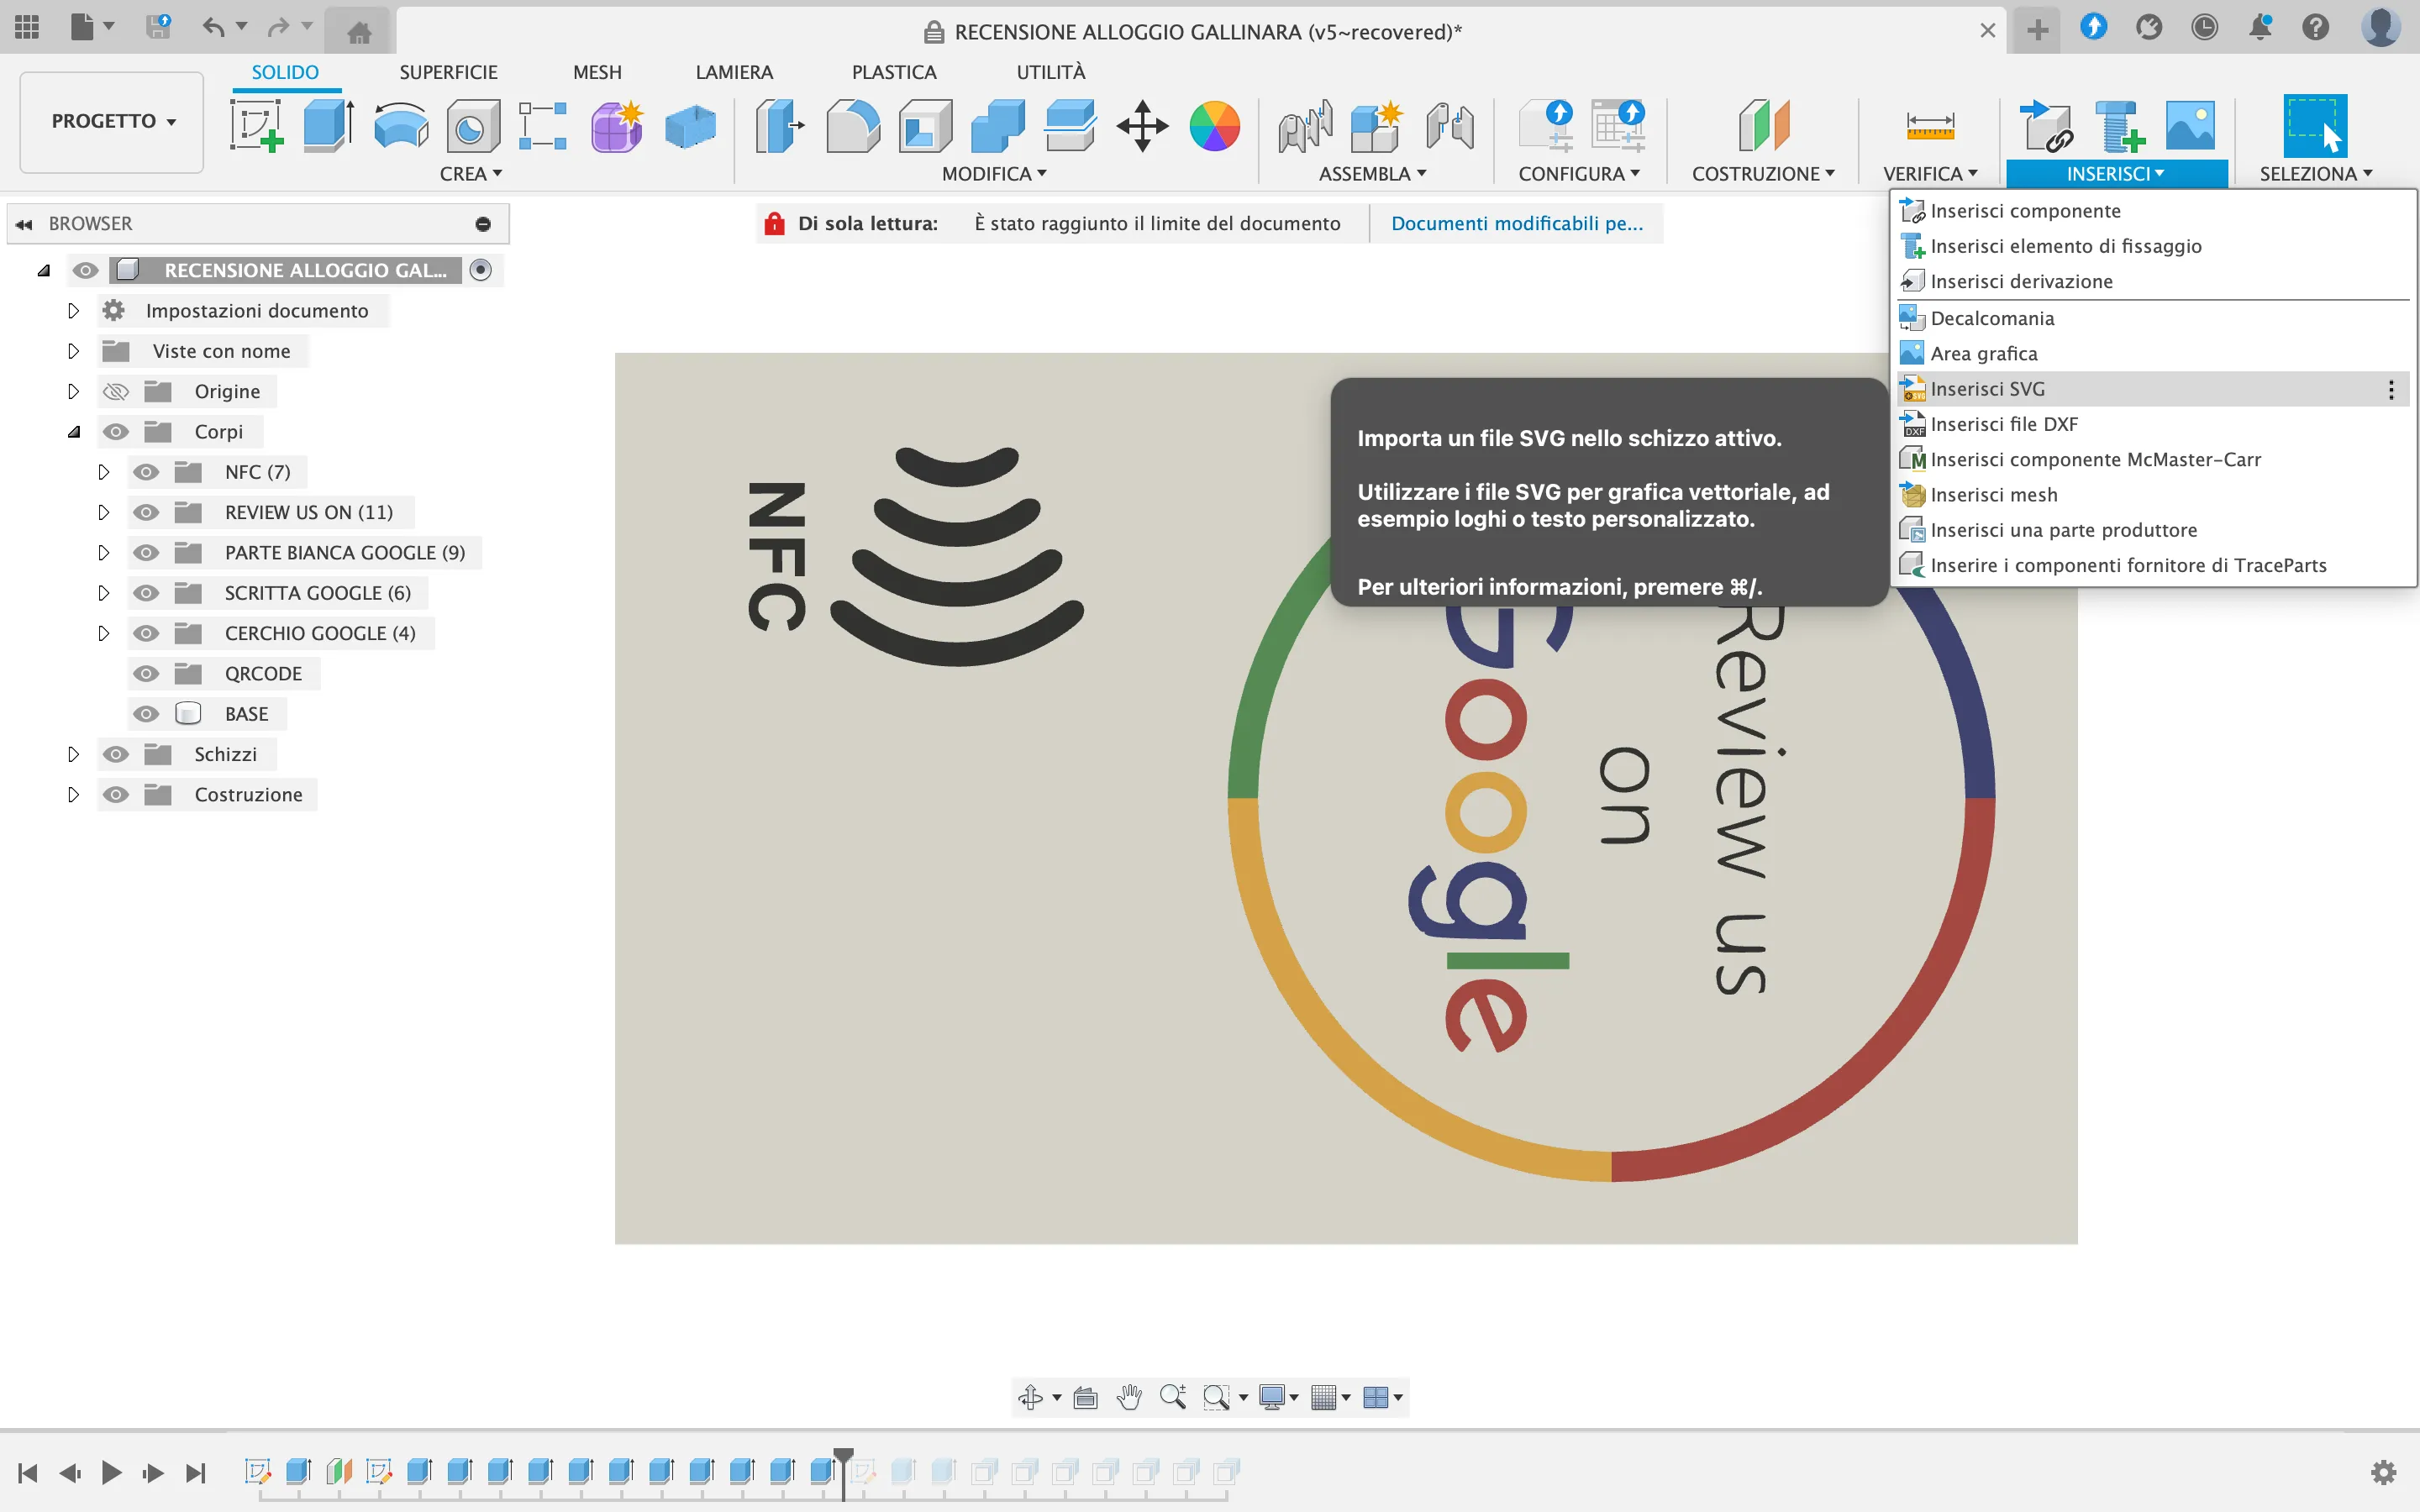The height and width of the screenshot is (1512, 2420).
Task: Select the Hole tool icon
Action: pyautogui.click(x=473, y=126)
